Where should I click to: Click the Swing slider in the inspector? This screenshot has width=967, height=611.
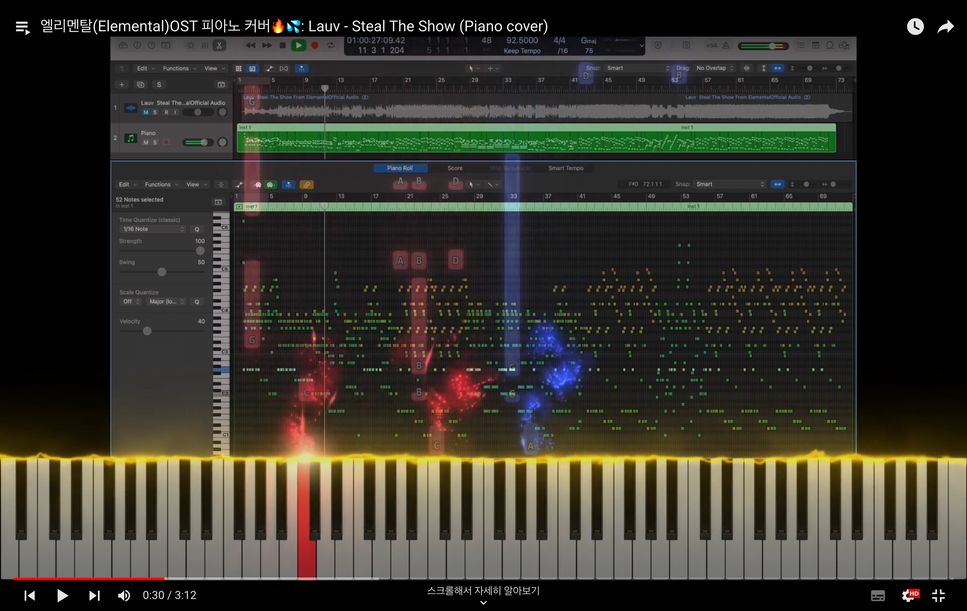[x=162, y=271]
